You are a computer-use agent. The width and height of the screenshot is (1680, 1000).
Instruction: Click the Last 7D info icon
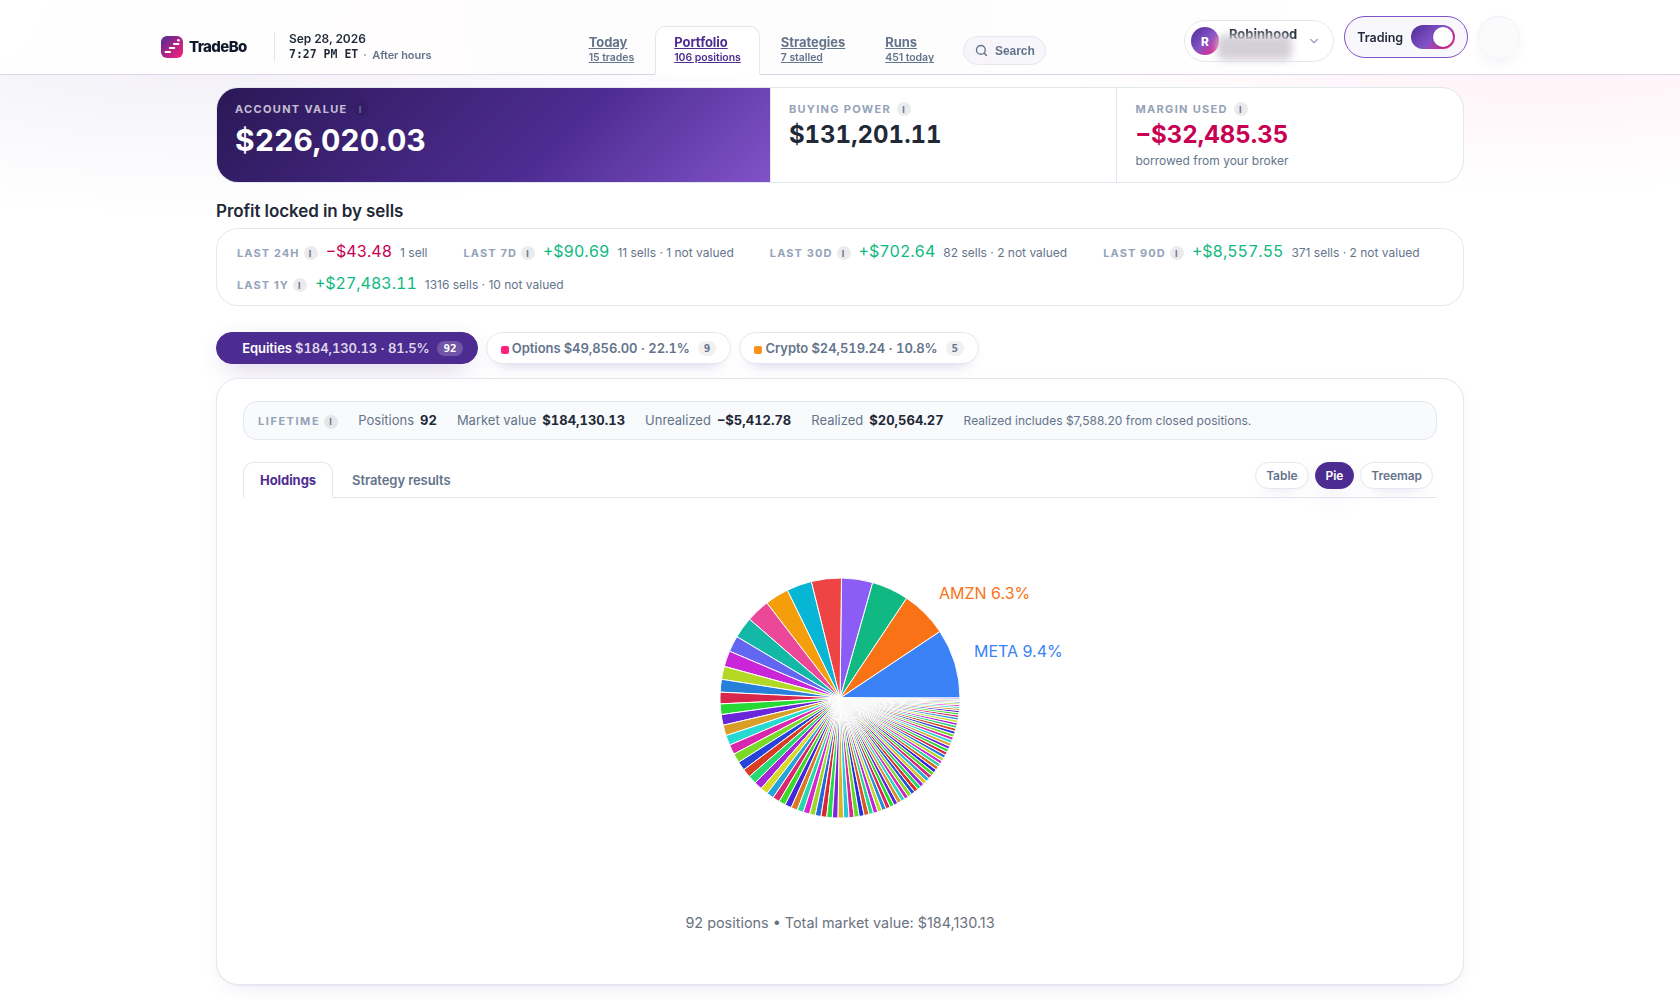[x=528, y=253]
